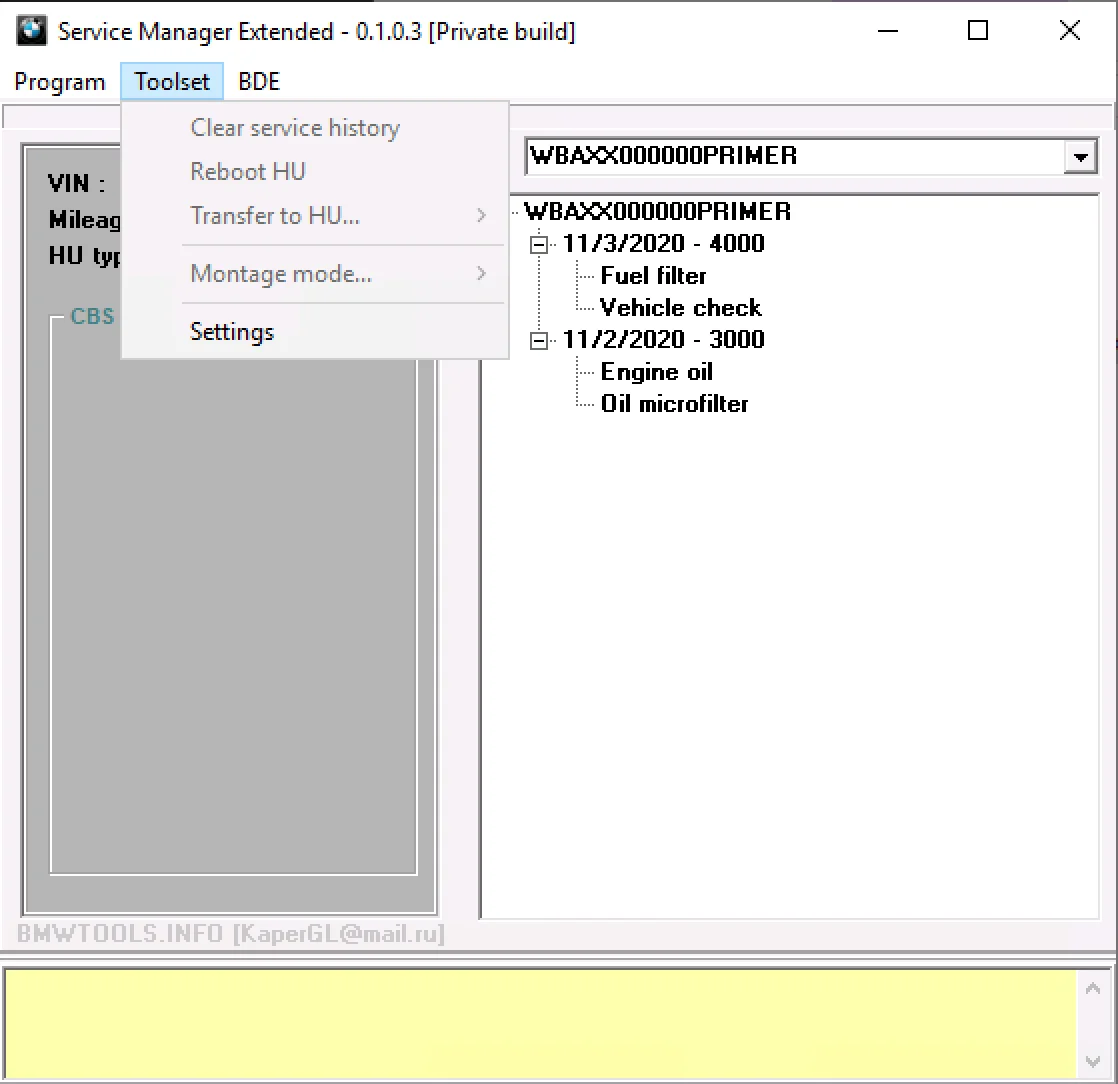Open the VIN combo box dropdown arrow
The image size is (1118, 1084).
click(x=1080, y=157)
